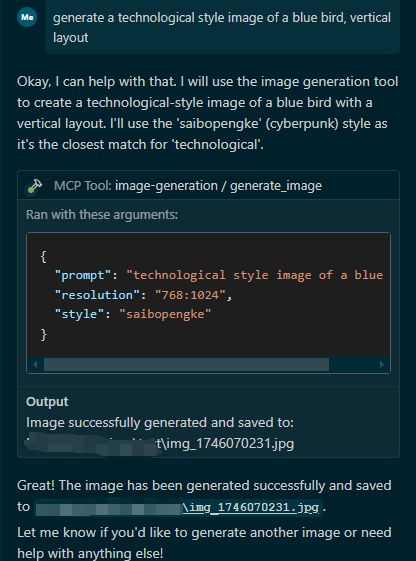Collapse the MCP Tool generate_image header
The image size is (416, 561).
[208, 186]
